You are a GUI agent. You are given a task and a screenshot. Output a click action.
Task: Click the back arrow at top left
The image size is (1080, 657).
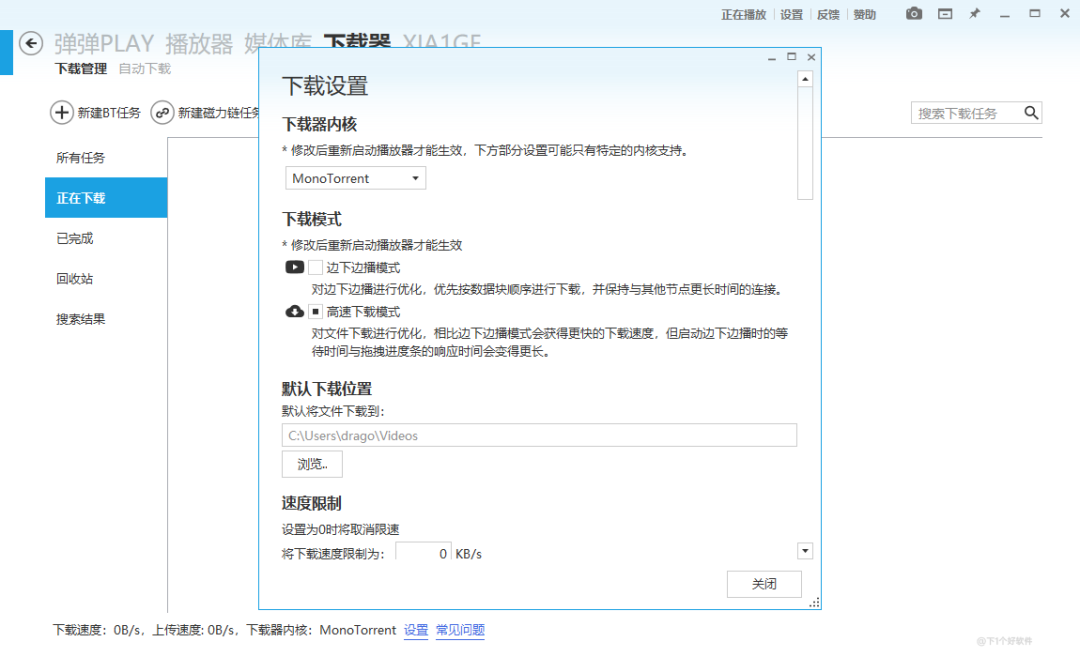(30, 44)
